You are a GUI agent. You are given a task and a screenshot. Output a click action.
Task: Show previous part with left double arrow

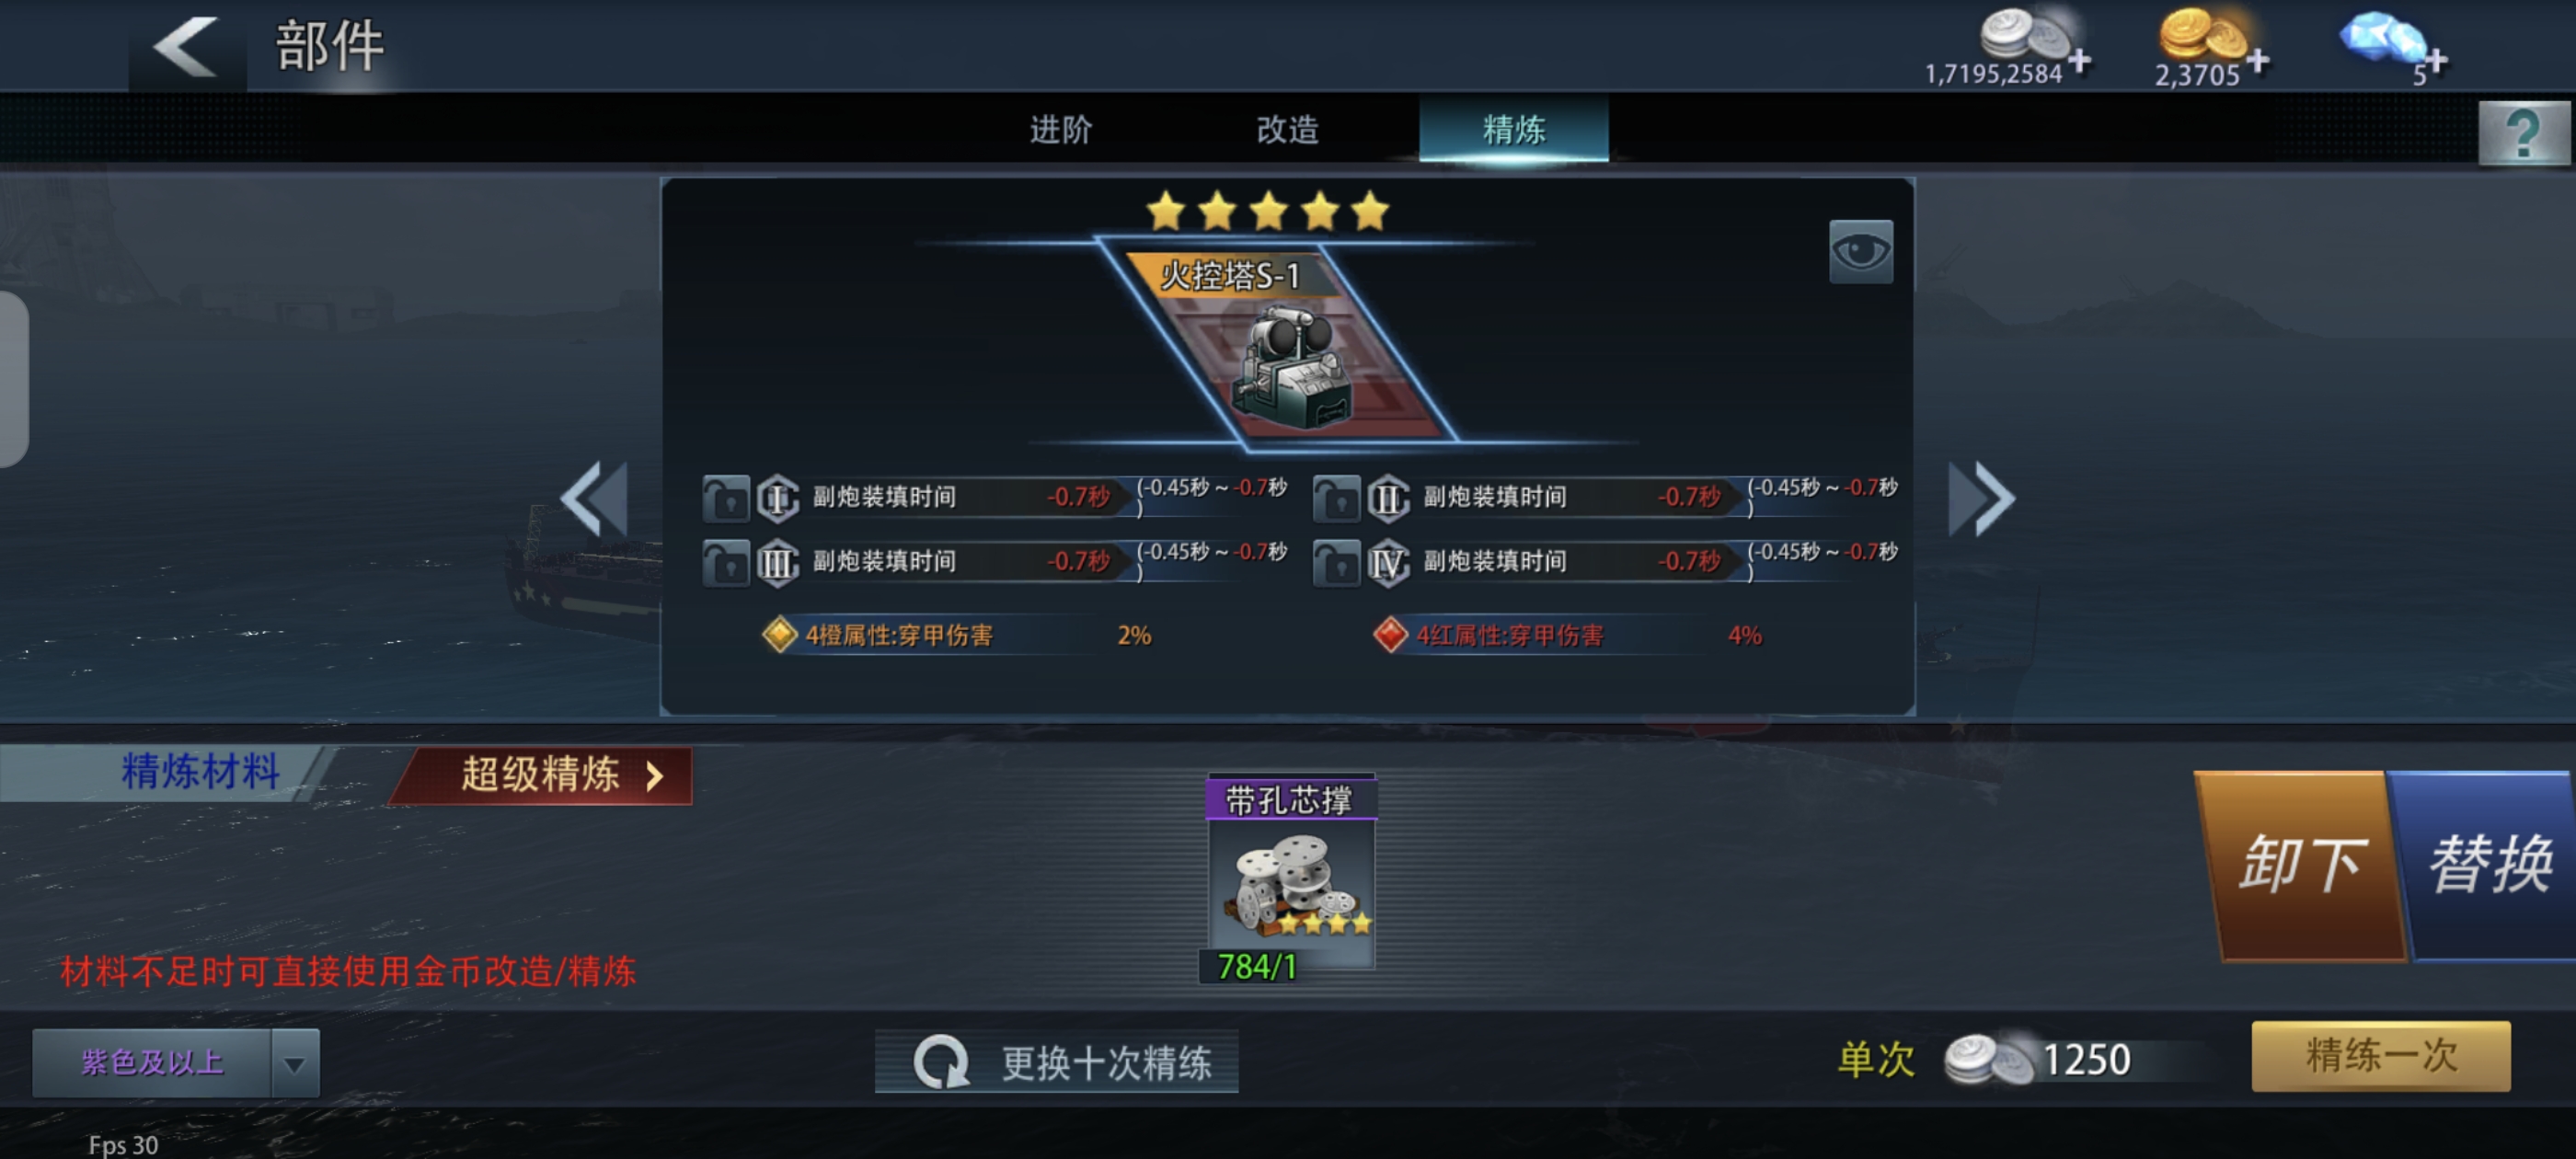pos(594,498)
